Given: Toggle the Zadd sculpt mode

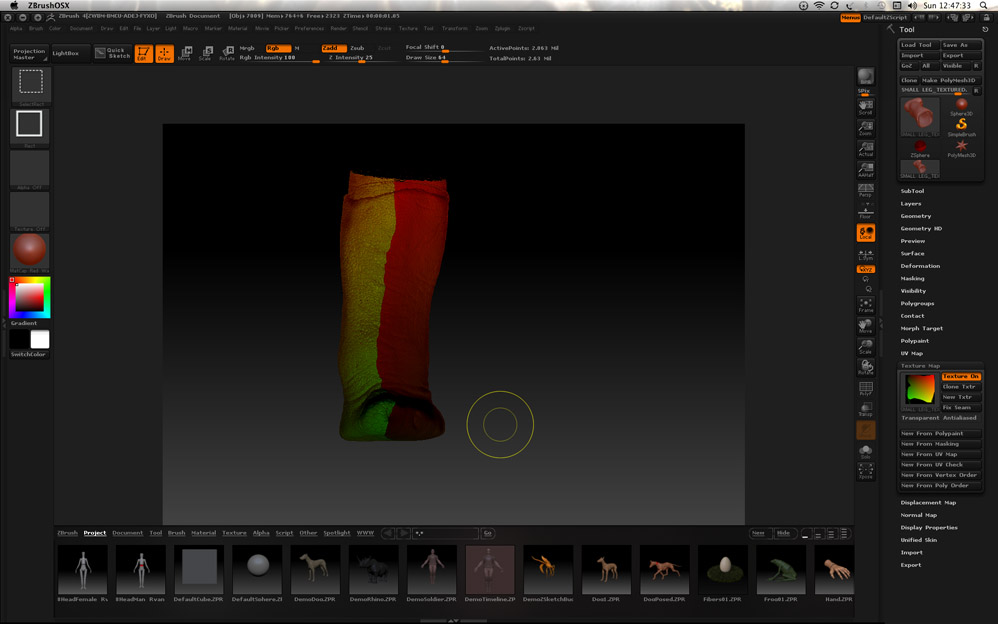Looking at the screenshot, I should click(x=334, y=48).
